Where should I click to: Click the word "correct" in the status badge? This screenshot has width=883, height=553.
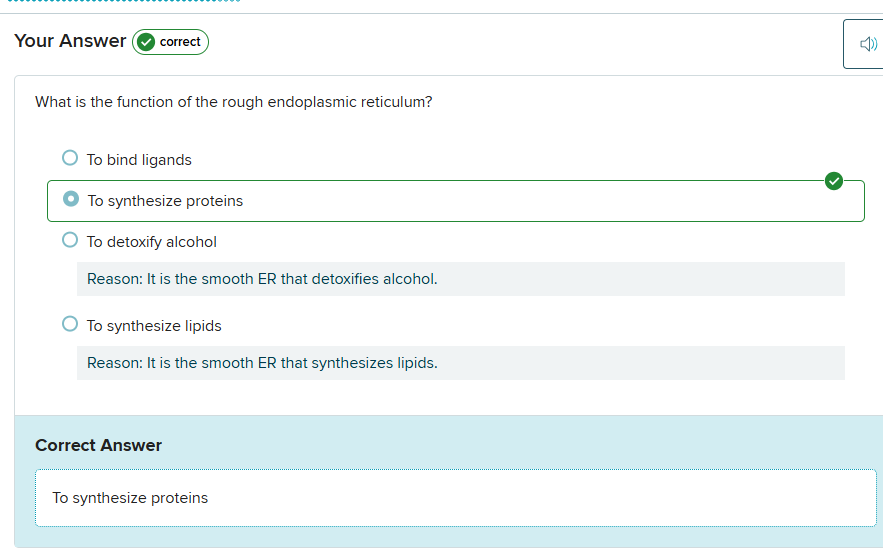tap(180, 42)
